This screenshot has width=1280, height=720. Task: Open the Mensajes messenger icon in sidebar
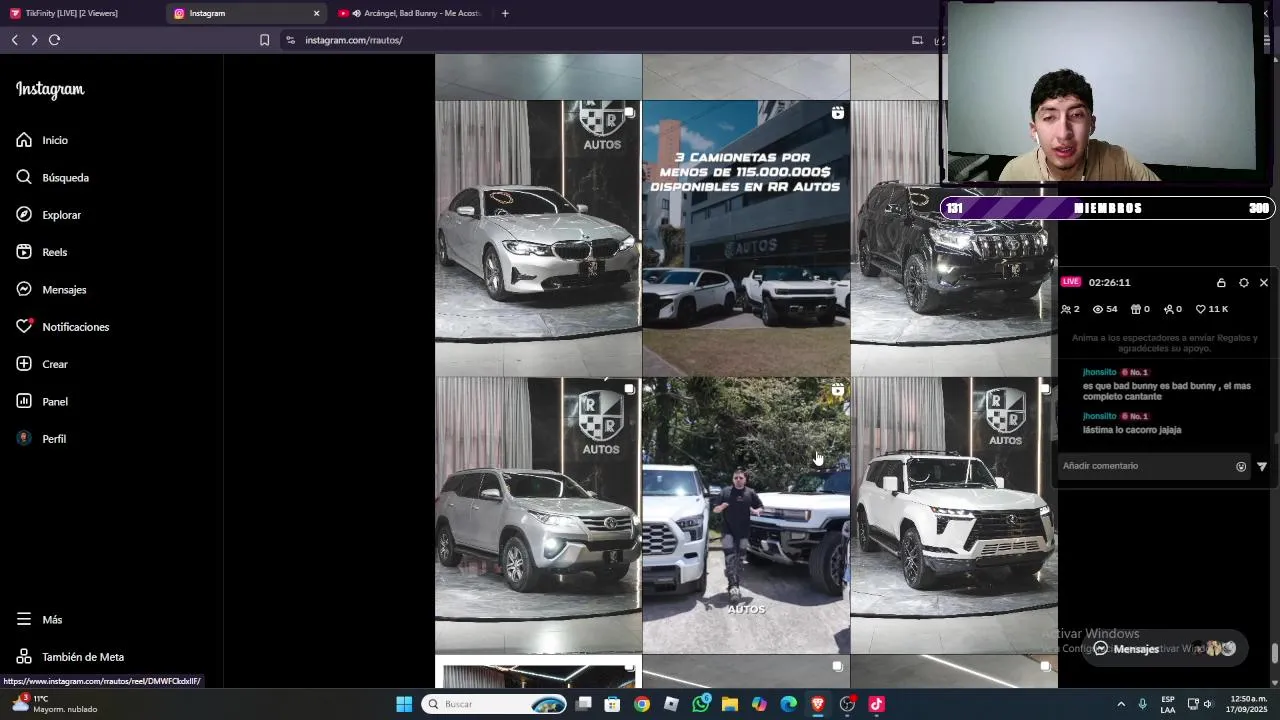[x=24, y=289]
